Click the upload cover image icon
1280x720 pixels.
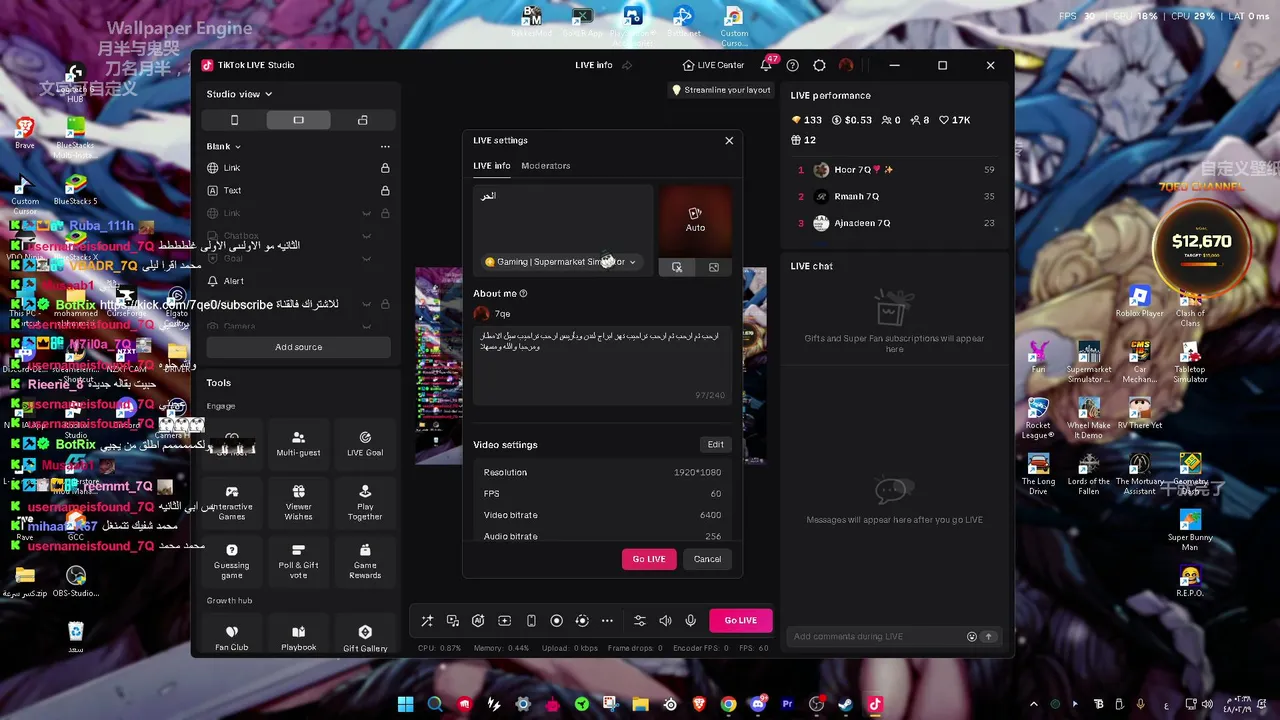[714, 267]
